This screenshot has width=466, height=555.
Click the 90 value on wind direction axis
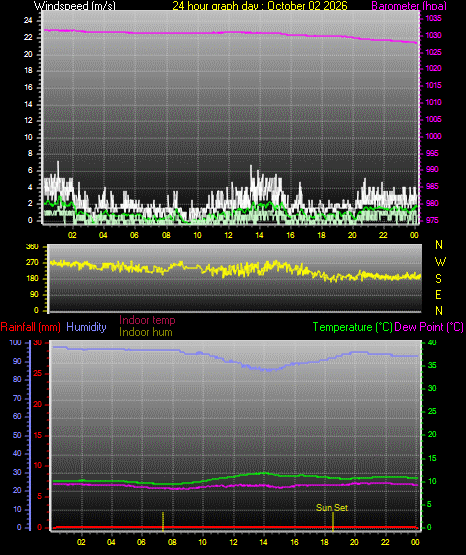(34, 294)
